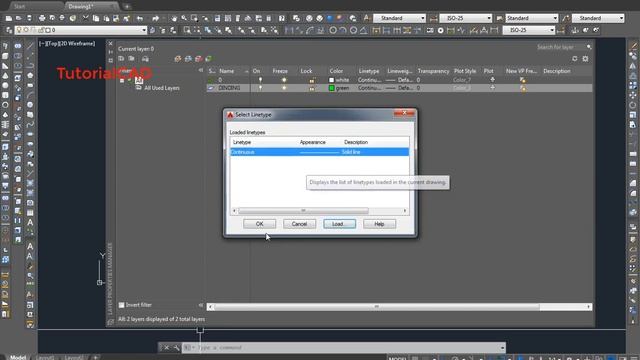Click the Set Current green check icon
The height and width of the screenshot is (360, 640).
(209, 59)
